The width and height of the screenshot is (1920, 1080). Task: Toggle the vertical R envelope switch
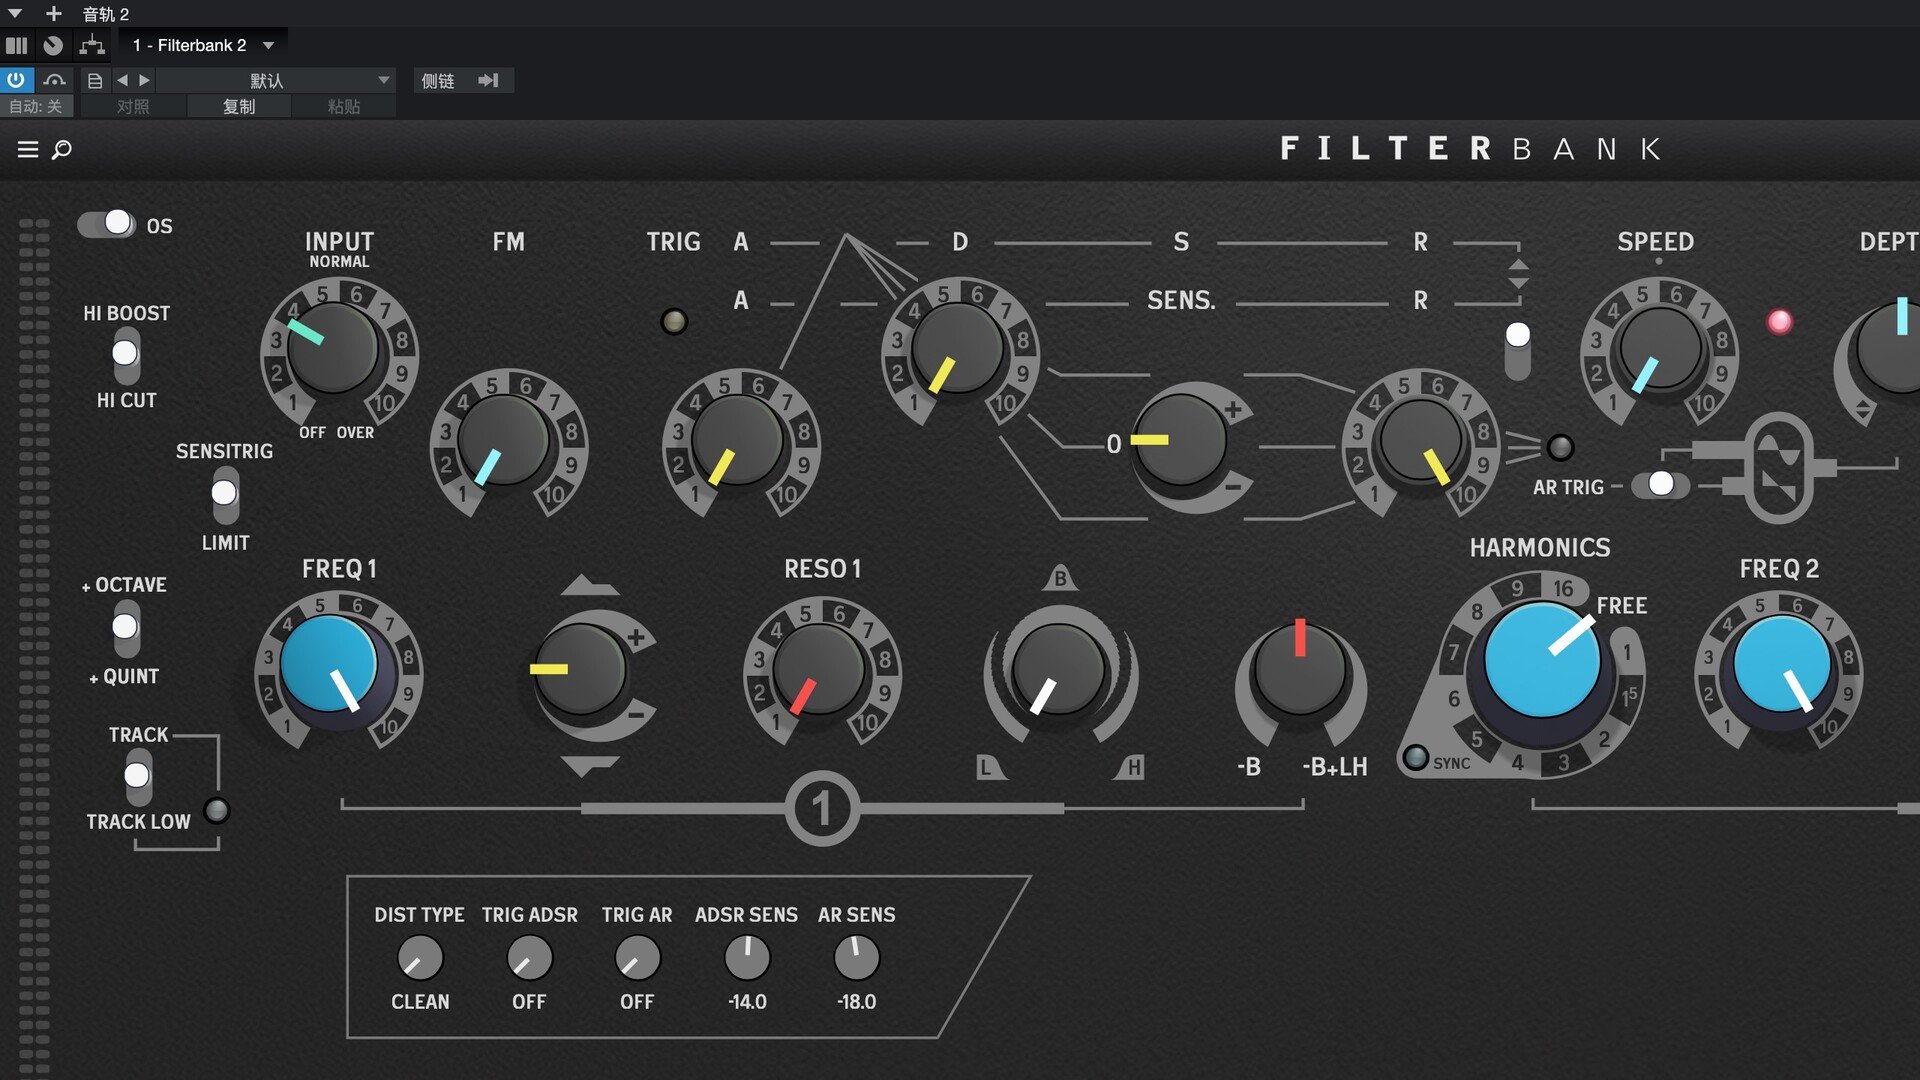tap(1518, 350)
